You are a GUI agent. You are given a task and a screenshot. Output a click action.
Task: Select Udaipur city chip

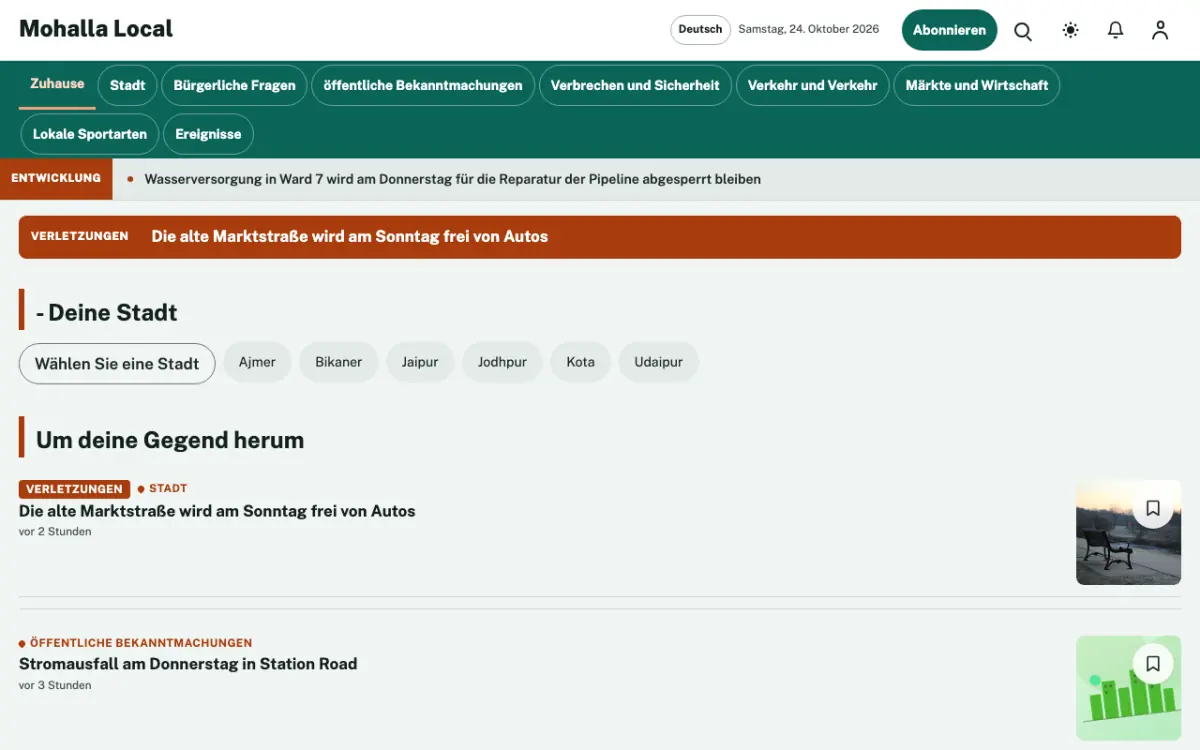click(658, 362)
